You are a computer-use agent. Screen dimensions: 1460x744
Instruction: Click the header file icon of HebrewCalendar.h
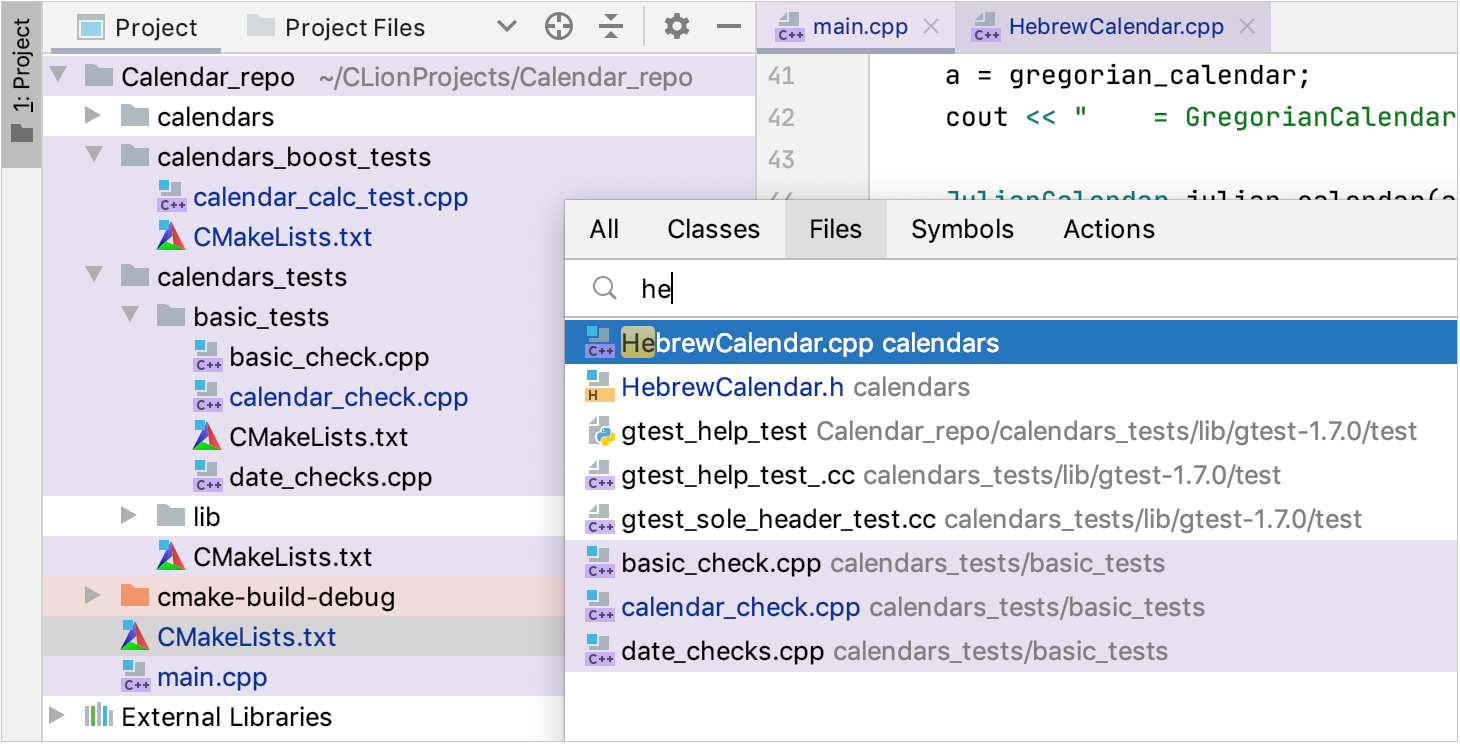tap(599, 387)
